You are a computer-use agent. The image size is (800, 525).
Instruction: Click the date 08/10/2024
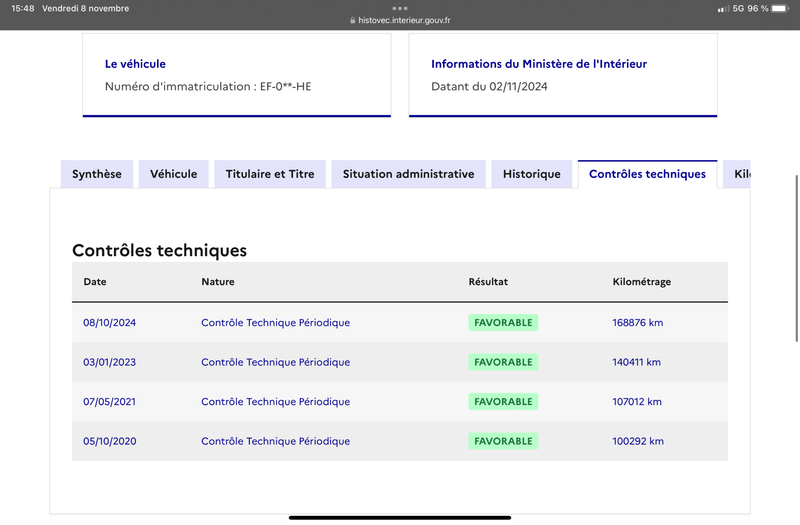click(x=110, y=322)
